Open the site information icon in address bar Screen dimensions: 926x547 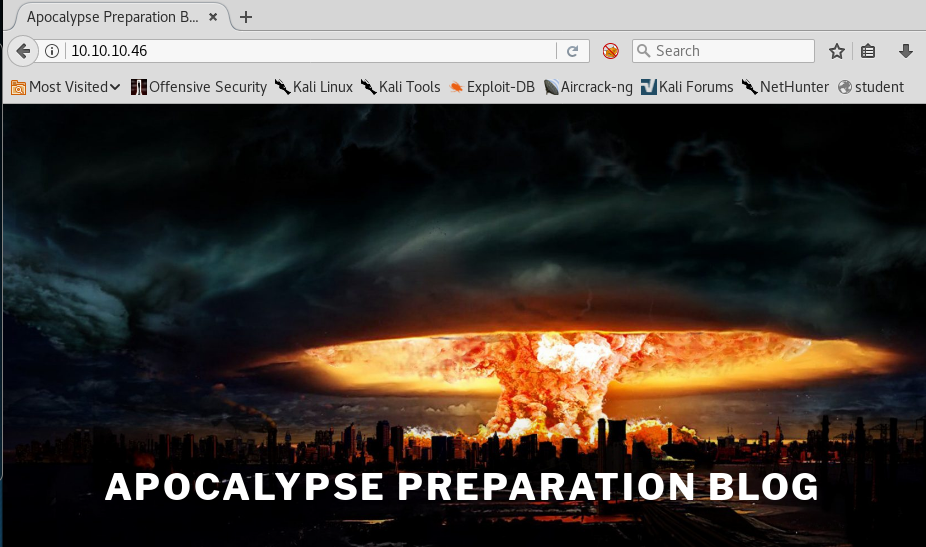point(53,51)
